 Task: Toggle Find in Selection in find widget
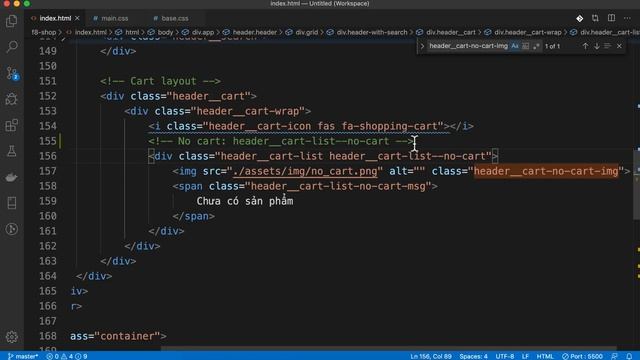608,46
